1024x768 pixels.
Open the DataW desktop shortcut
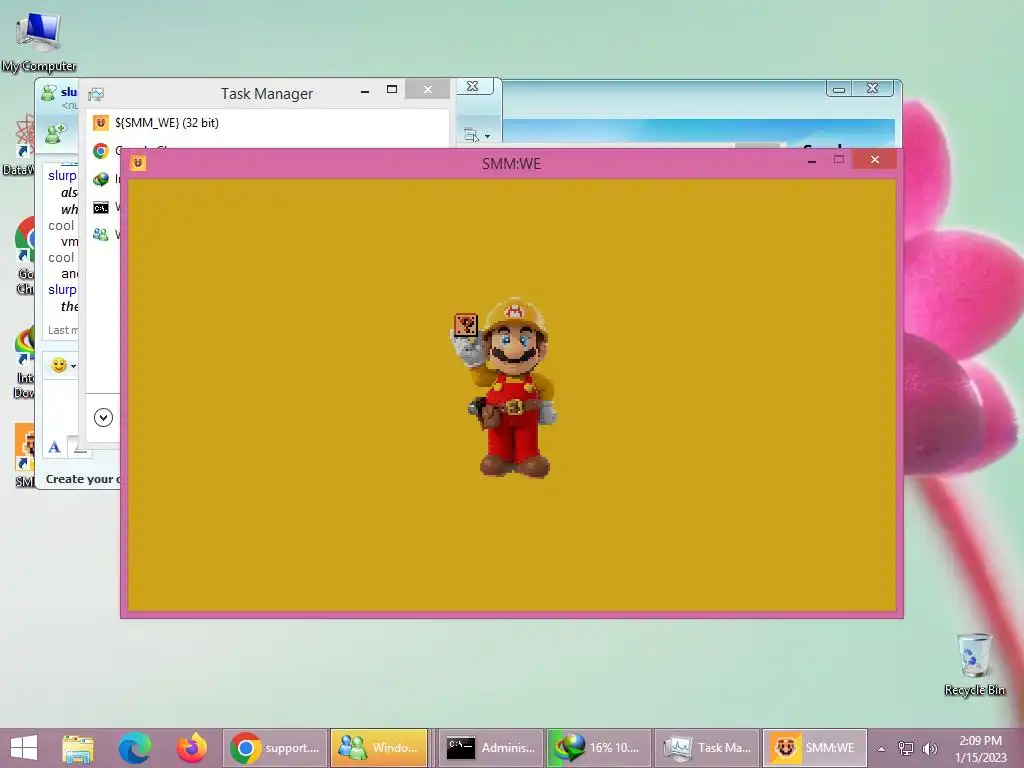tap(20, 145)
